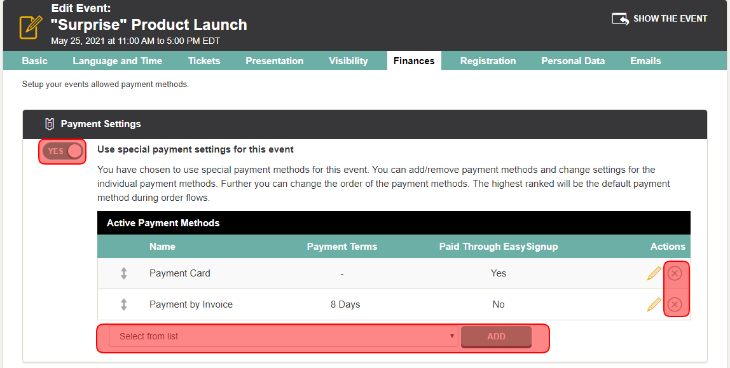Click the ADD payment method button
Image resolution: width=730 pixels, height=368 pixels.
pos(496,336)
